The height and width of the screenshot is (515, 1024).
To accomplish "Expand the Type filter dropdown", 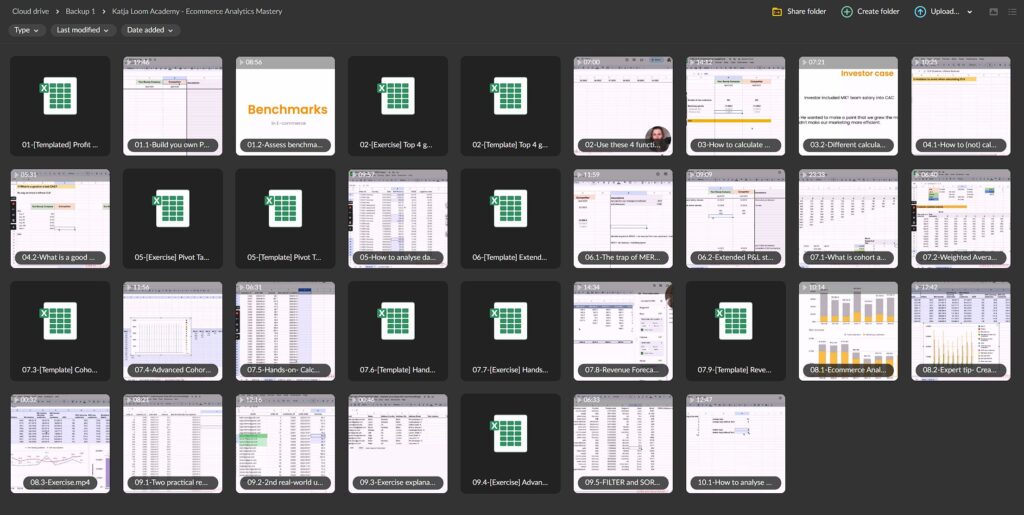I will click(26, 30).
